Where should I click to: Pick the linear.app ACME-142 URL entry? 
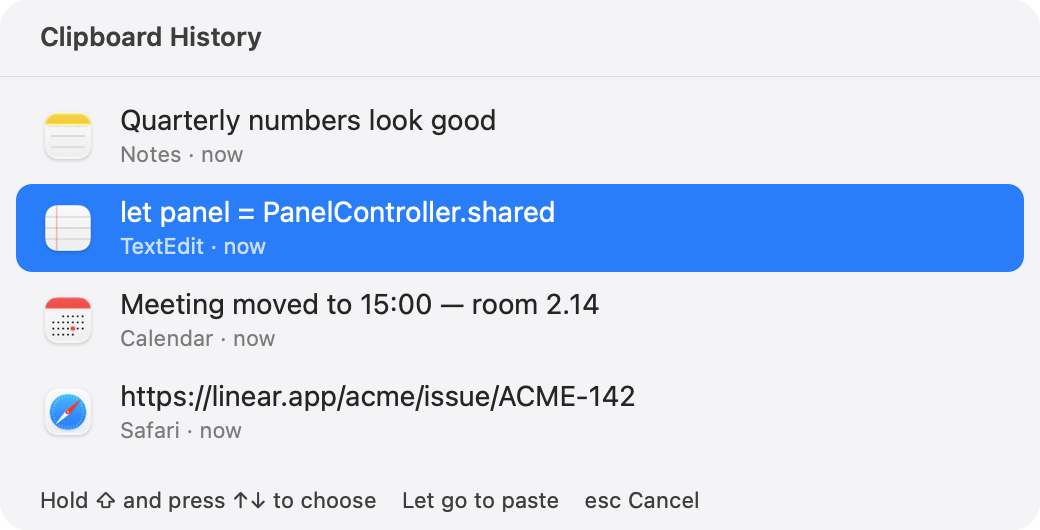pos(520,412)
